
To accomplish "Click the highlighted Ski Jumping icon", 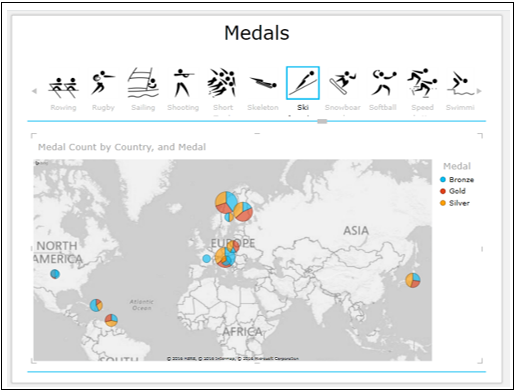I will point(303,83).
